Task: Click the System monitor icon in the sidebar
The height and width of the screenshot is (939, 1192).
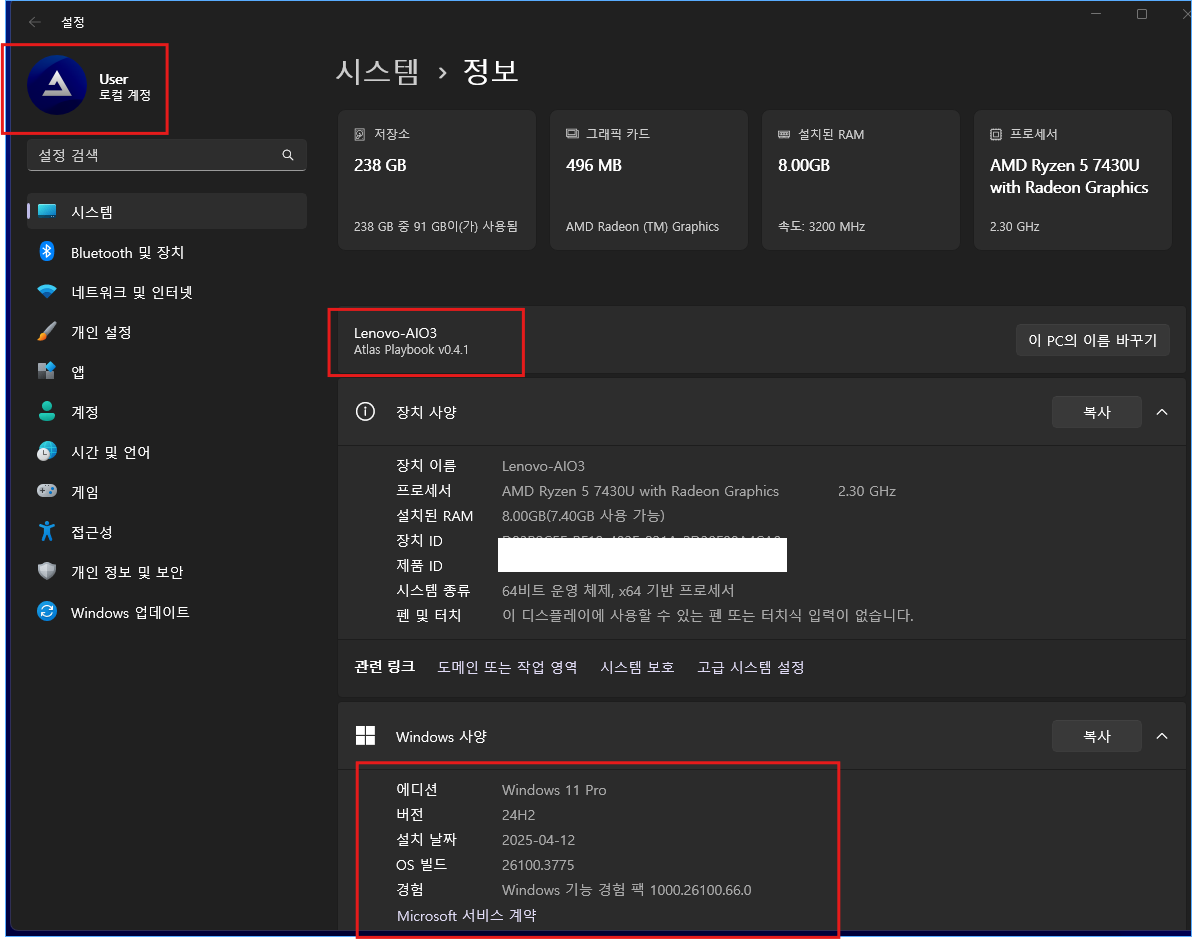Action: [x=47, y=211]
